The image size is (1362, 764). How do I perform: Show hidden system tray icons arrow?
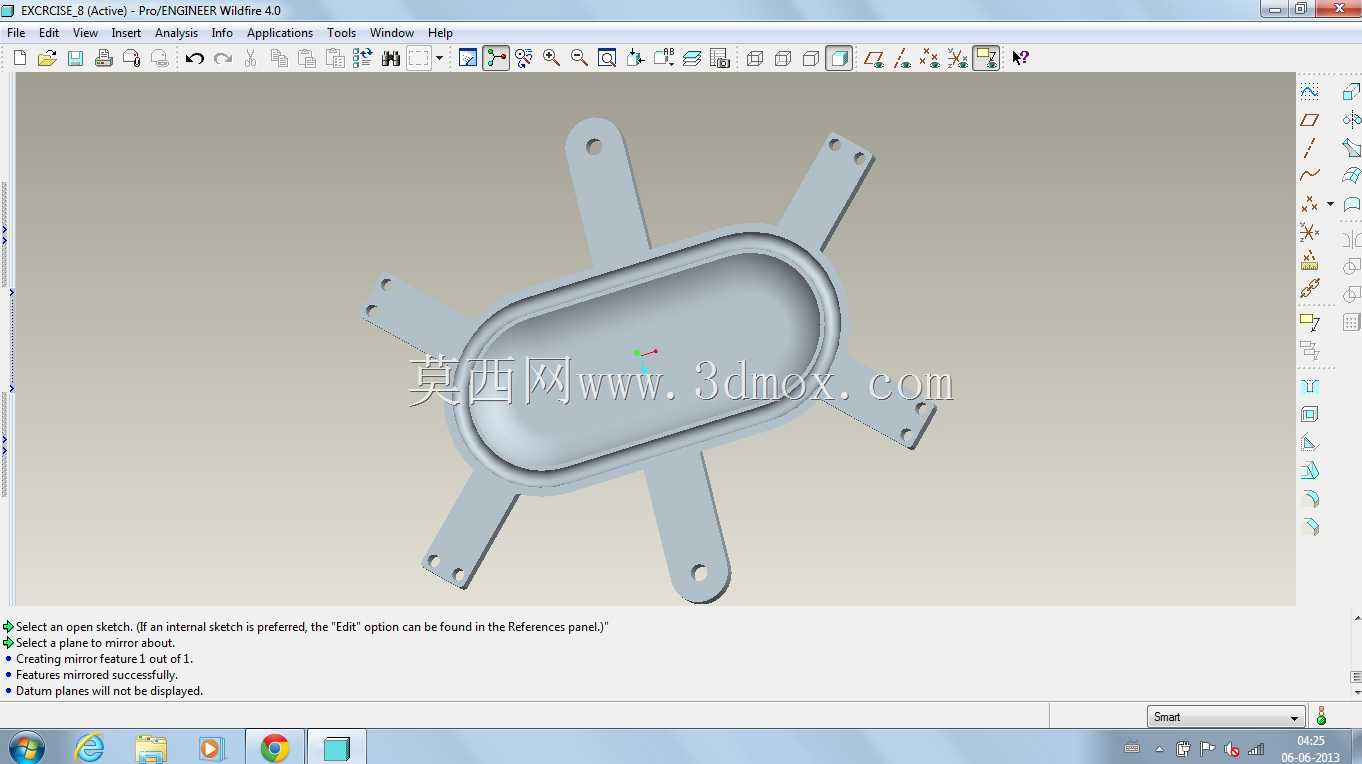[1160, 749]
